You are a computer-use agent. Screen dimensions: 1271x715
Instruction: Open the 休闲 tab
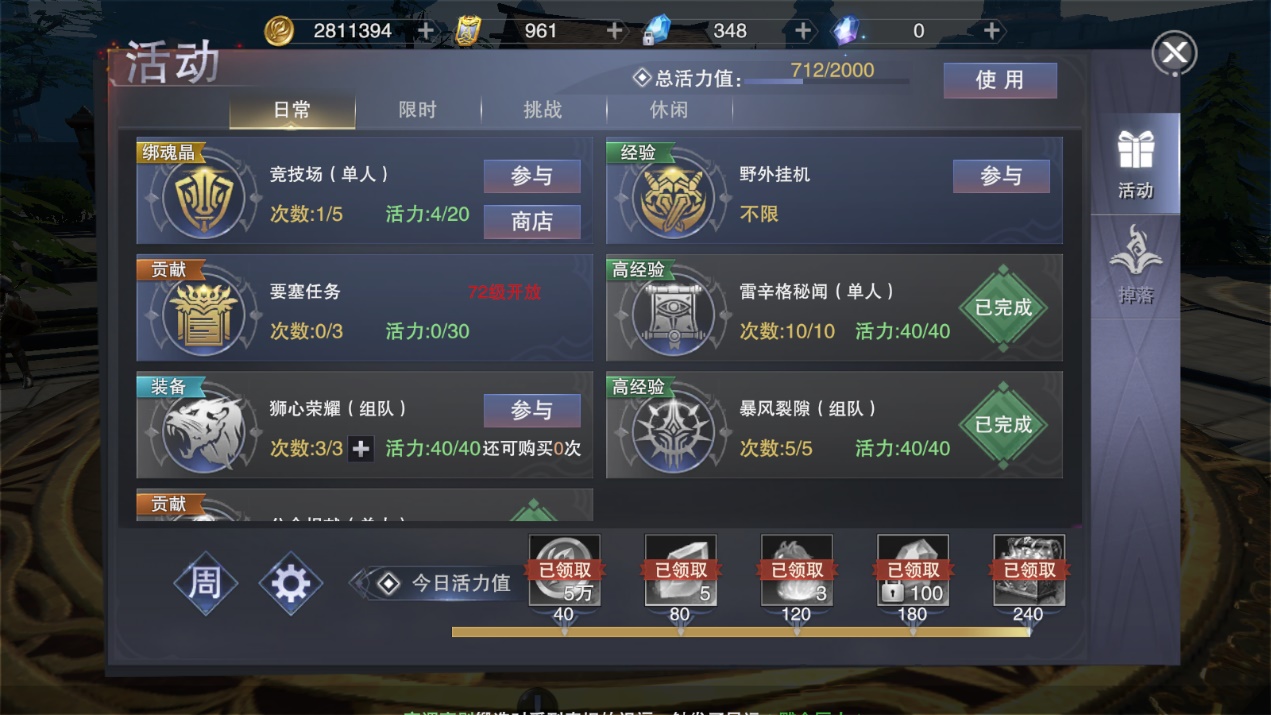669,110
